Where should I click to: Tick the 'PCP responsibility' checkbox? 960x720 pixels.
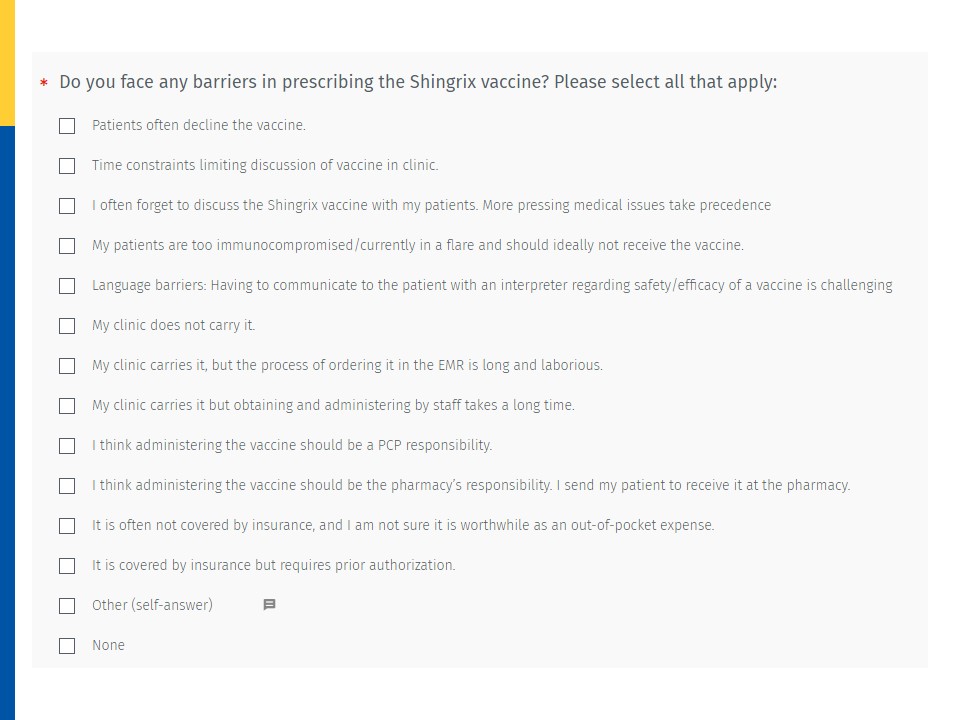[x=67, y=446]
